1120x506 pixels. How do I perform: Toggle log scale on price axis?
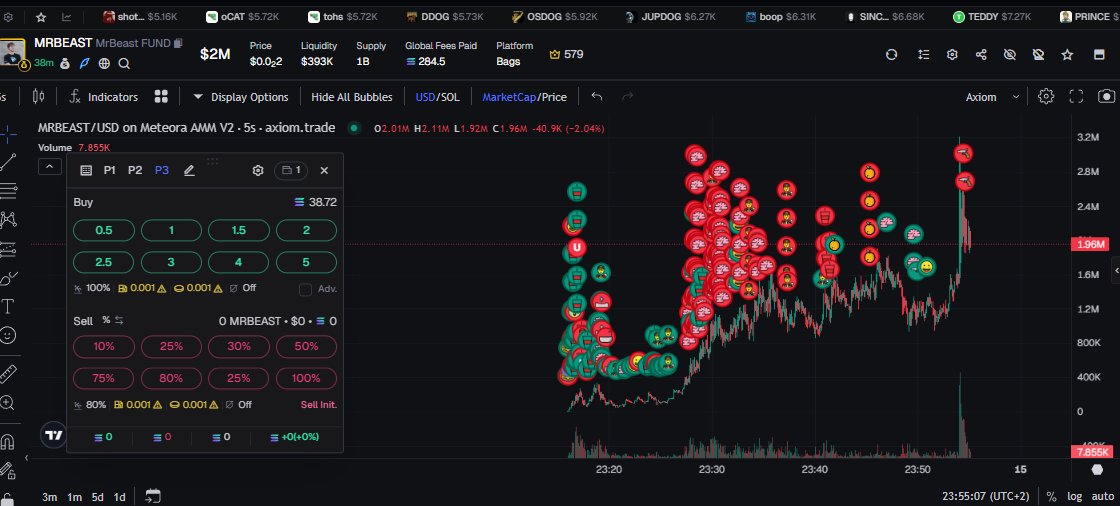click(1074, 497)
